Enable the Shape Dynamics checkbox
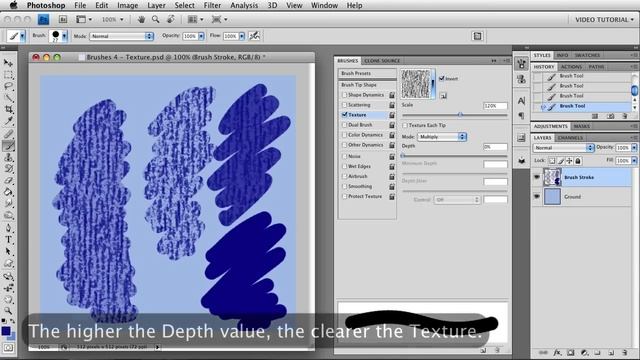Screen dimensions: 640x360 (344, 95)
